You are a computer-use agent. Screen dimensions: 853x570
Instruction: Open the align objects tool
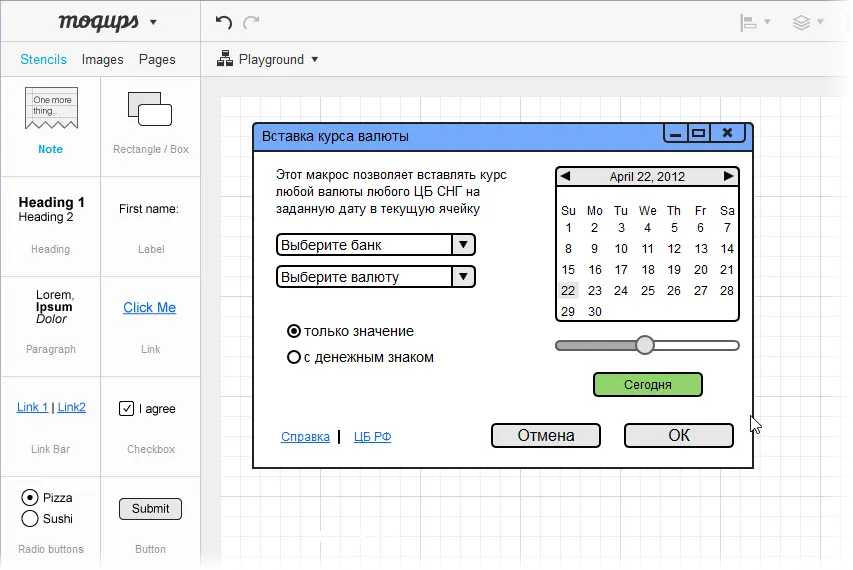pyautogui.click(x=749, y=22)
